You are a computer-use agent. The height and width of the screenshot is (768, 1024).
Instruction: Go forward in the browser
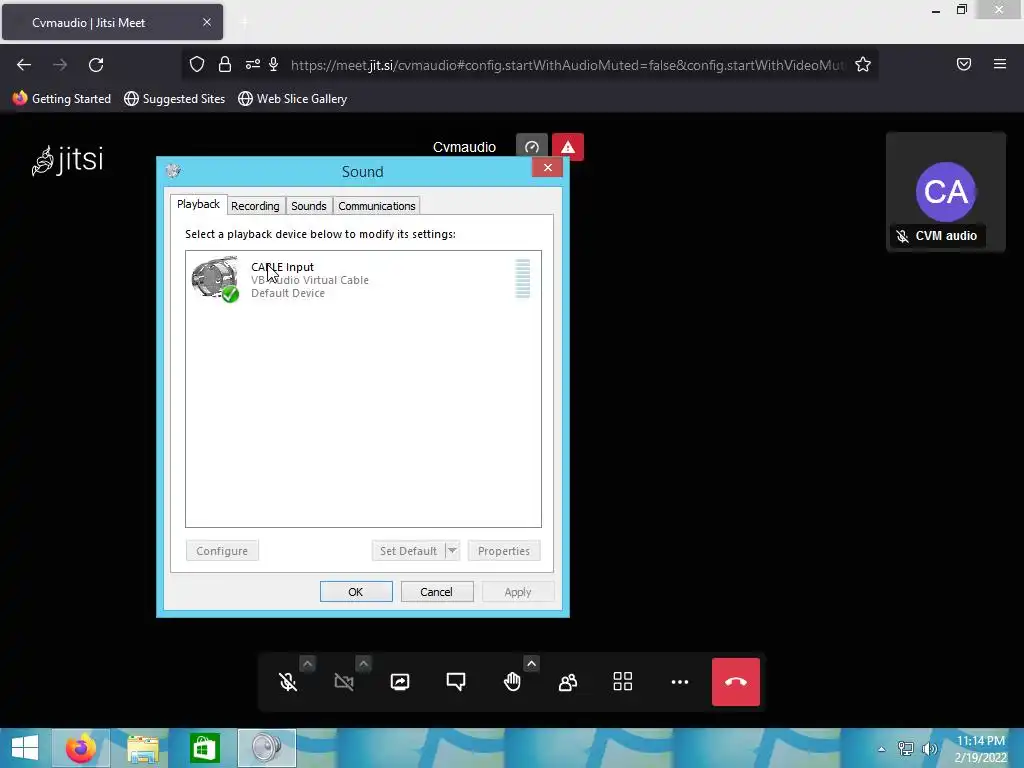pyautogui.click(x=60, y=65)
